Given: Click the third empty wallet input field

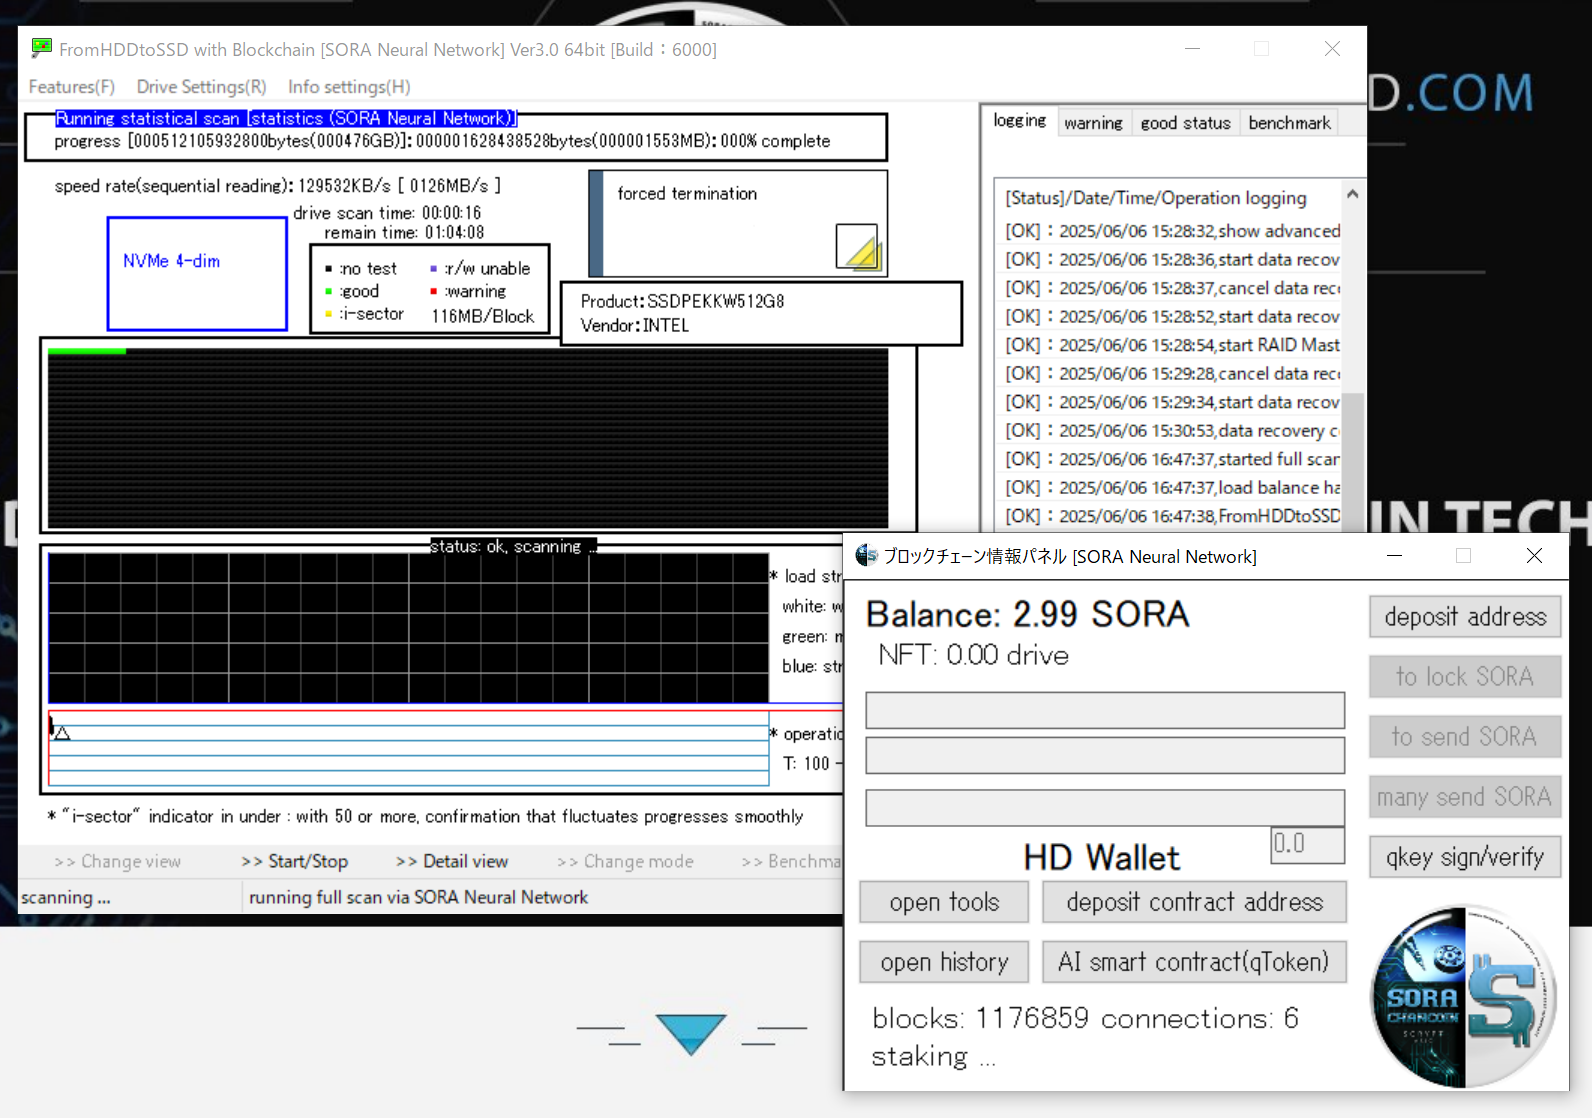Looking at the screenshot, I should tap(1105, 807).
